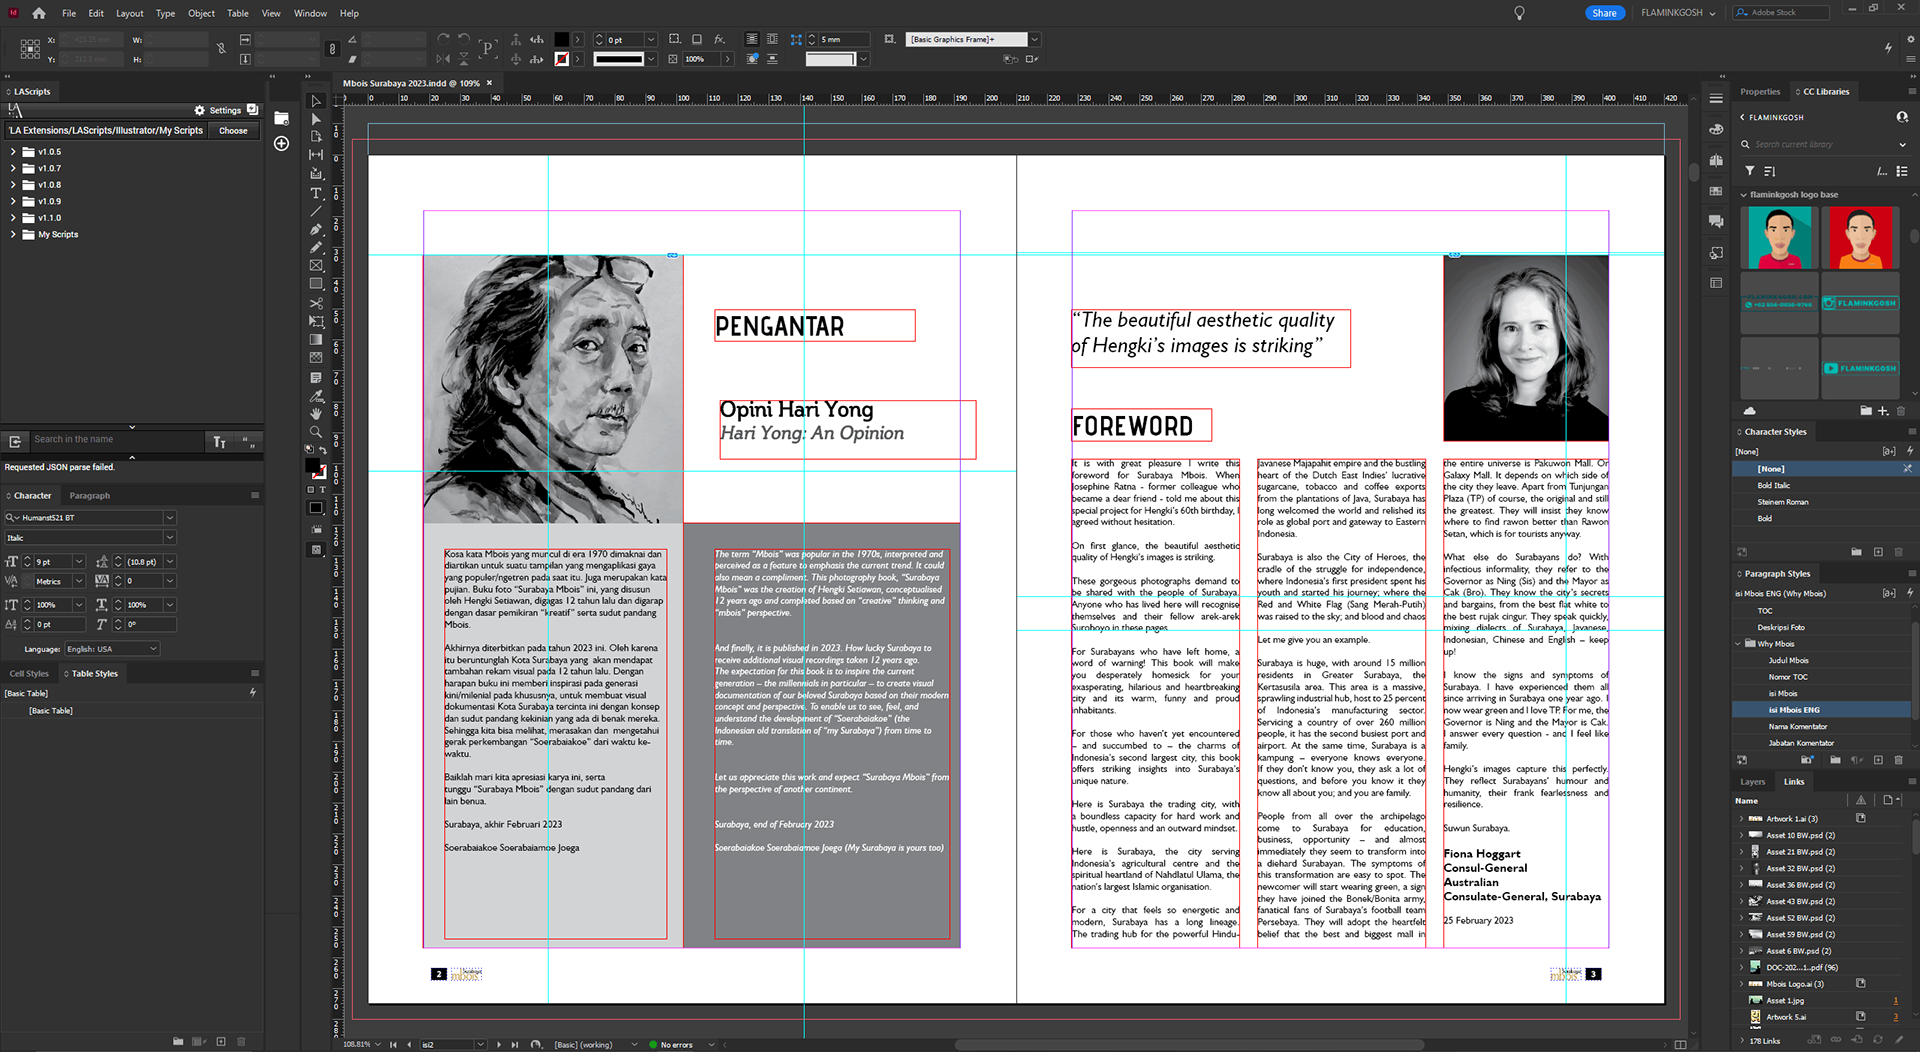This screenshot has width=1920, height=1052.
Task: Open the Basic Graphics Frame style dropdown
Action: pos(1034,40)
